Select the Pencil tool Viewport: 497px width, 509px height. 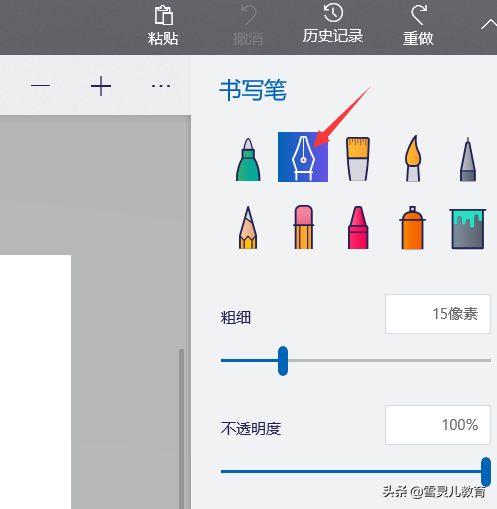[248, 228]
